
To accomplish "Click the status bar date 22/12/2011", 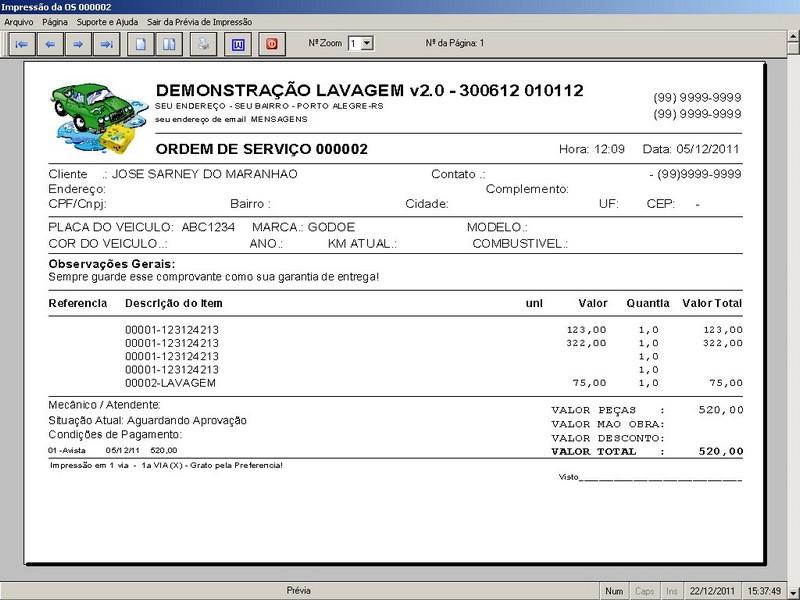I will 712,591.
